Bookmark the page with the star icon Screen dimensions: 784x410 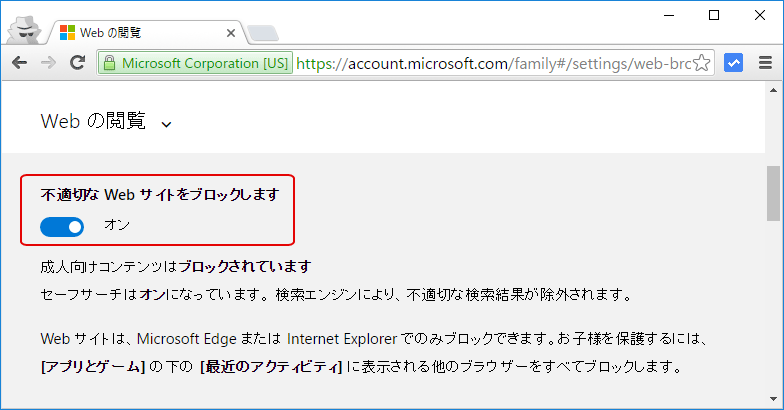click(x=702, y=63)
